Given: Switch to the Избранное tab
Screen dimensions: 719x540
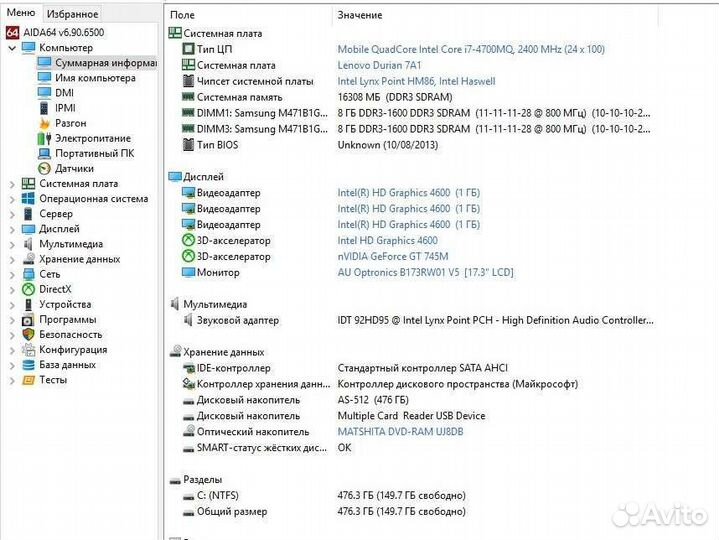Looking at the screenshot, I should 72,14.
